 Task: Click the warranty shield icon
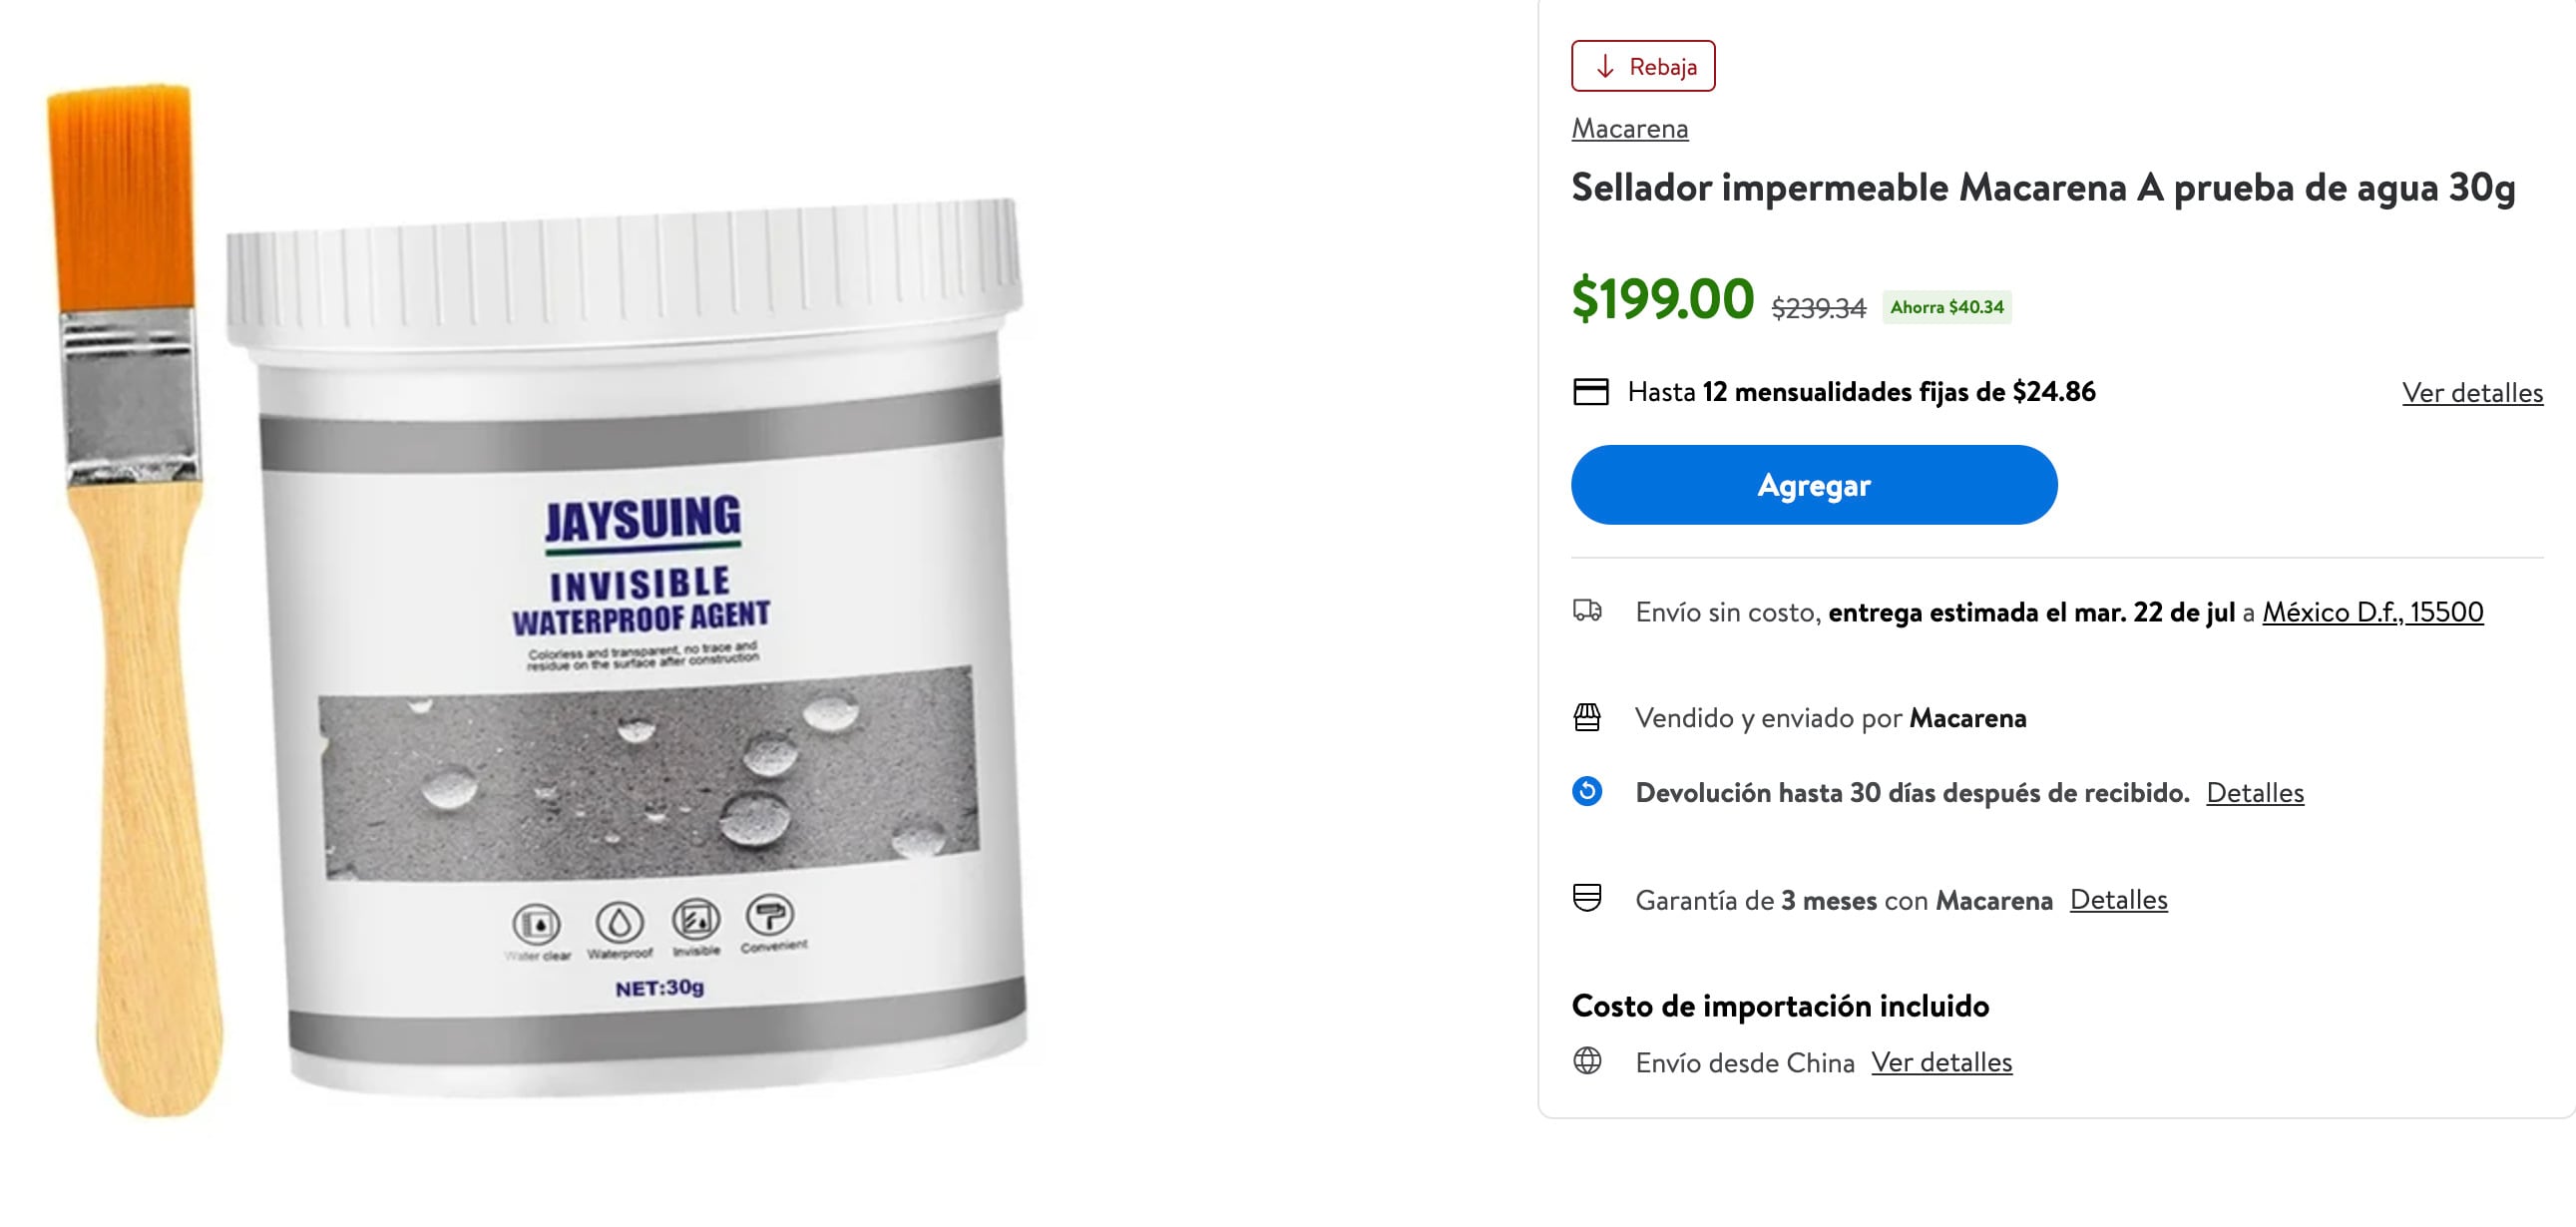(1587, 898)
